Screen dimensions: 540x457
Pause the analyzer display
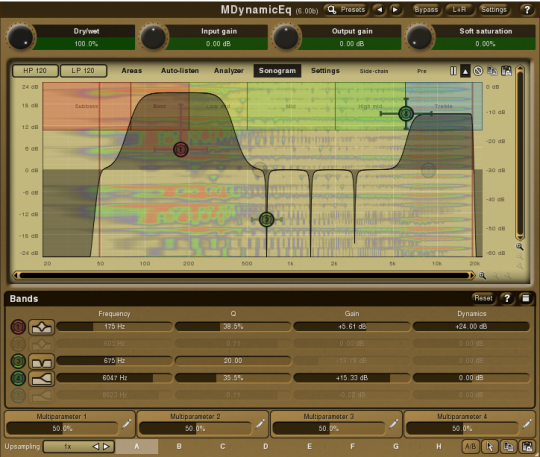pyautogui.click(x=453, y=71)
